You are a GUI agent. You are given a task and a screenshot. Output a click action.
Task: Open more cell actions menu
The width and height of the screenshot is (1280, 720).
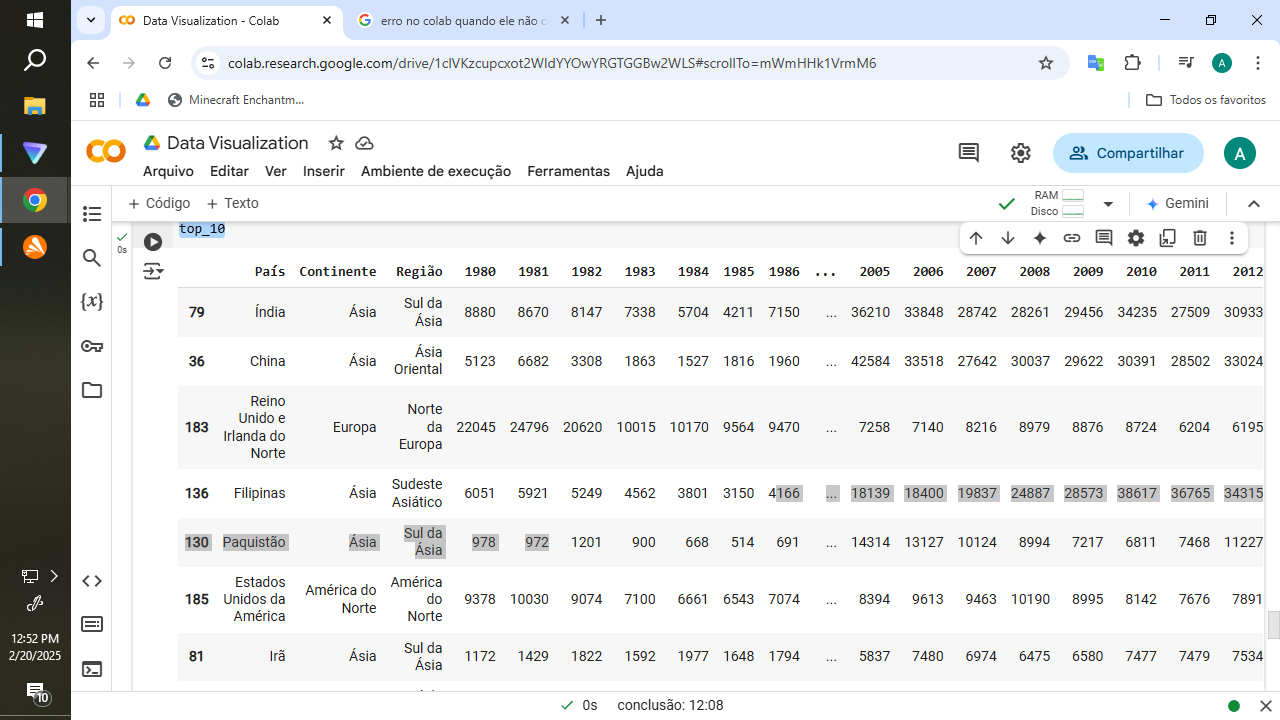[x=1232, y=238]
